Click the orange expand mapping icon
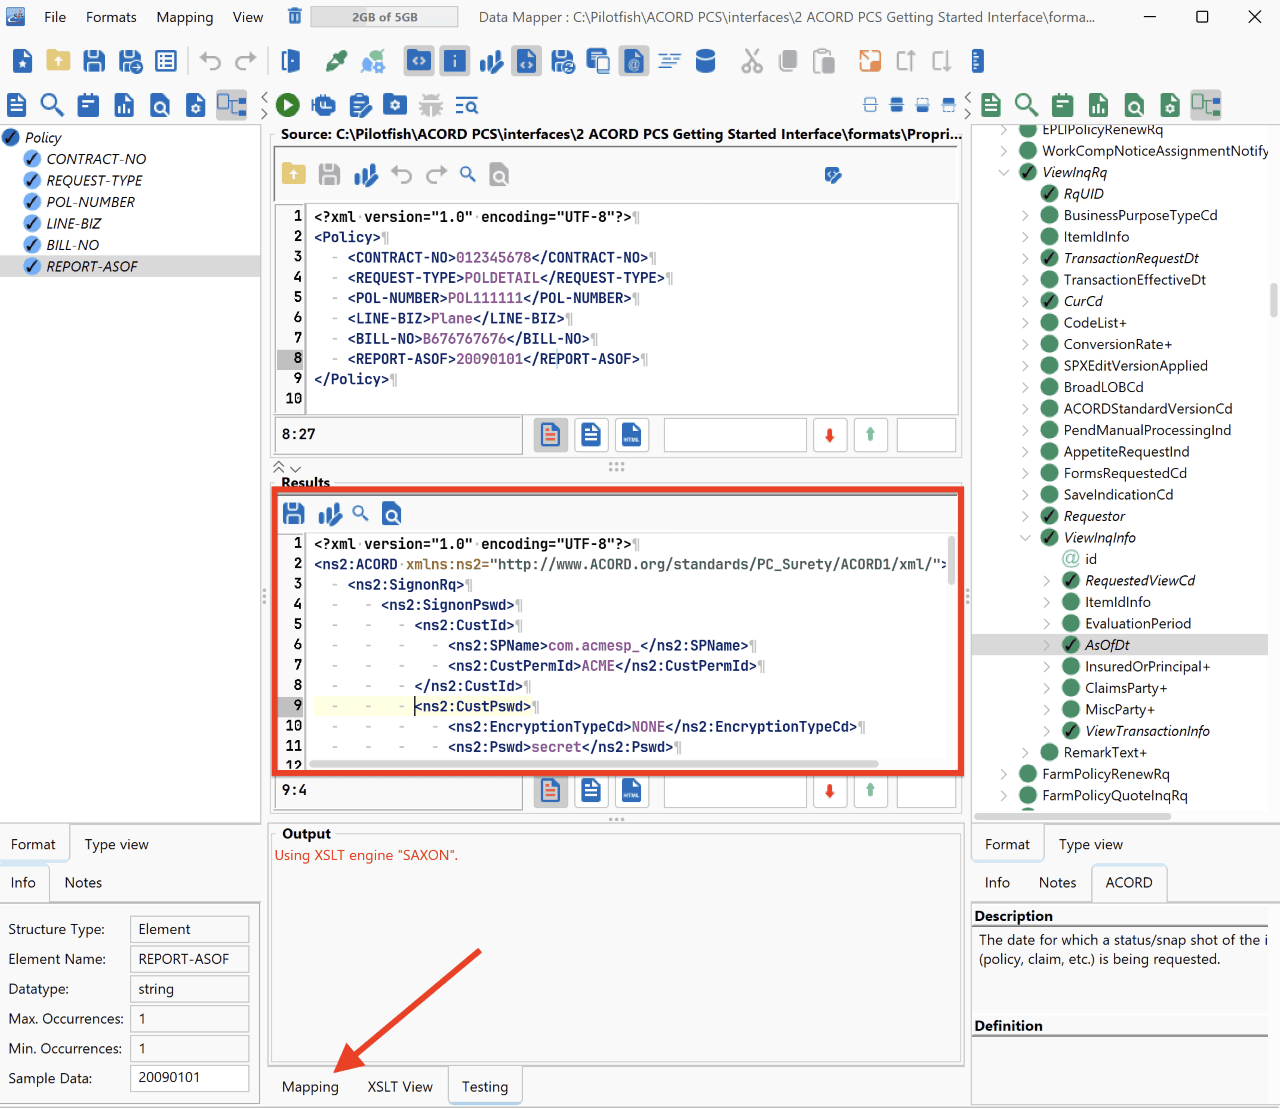 coord(870,62)
